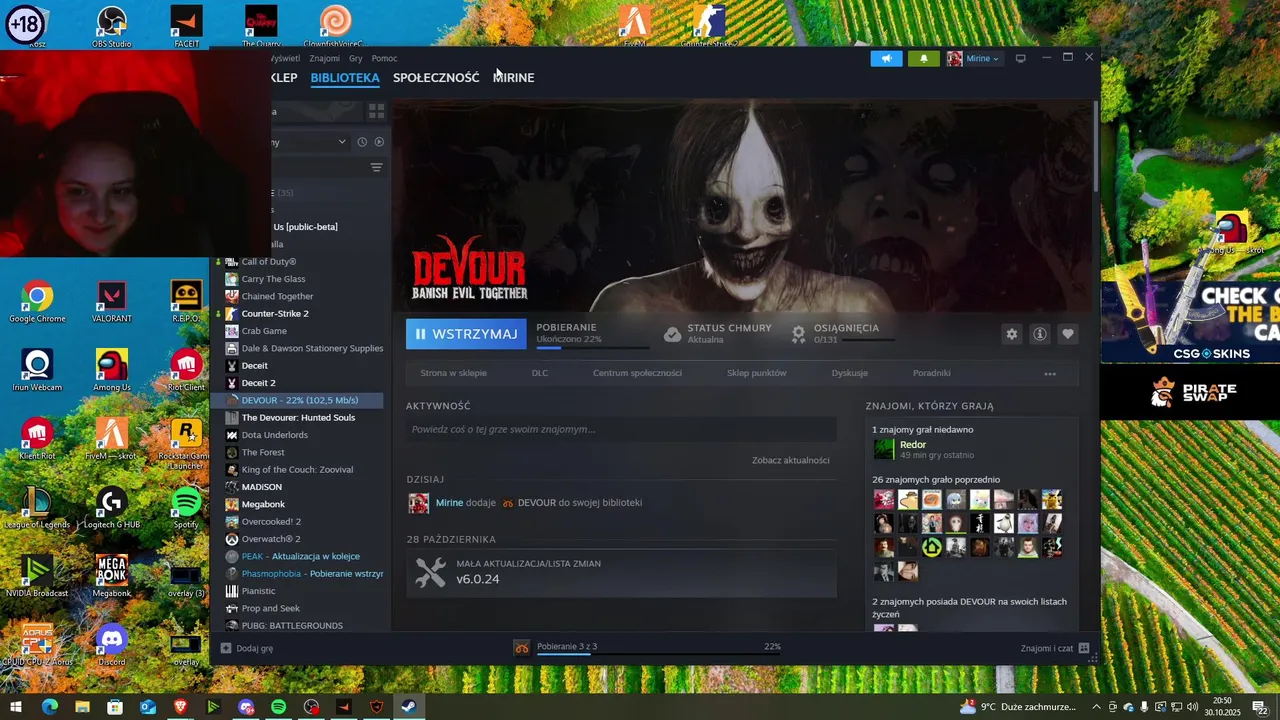This screenshot has height=720, width=1280.
Task: Open the Windows Start button
Action: (16, 707)
